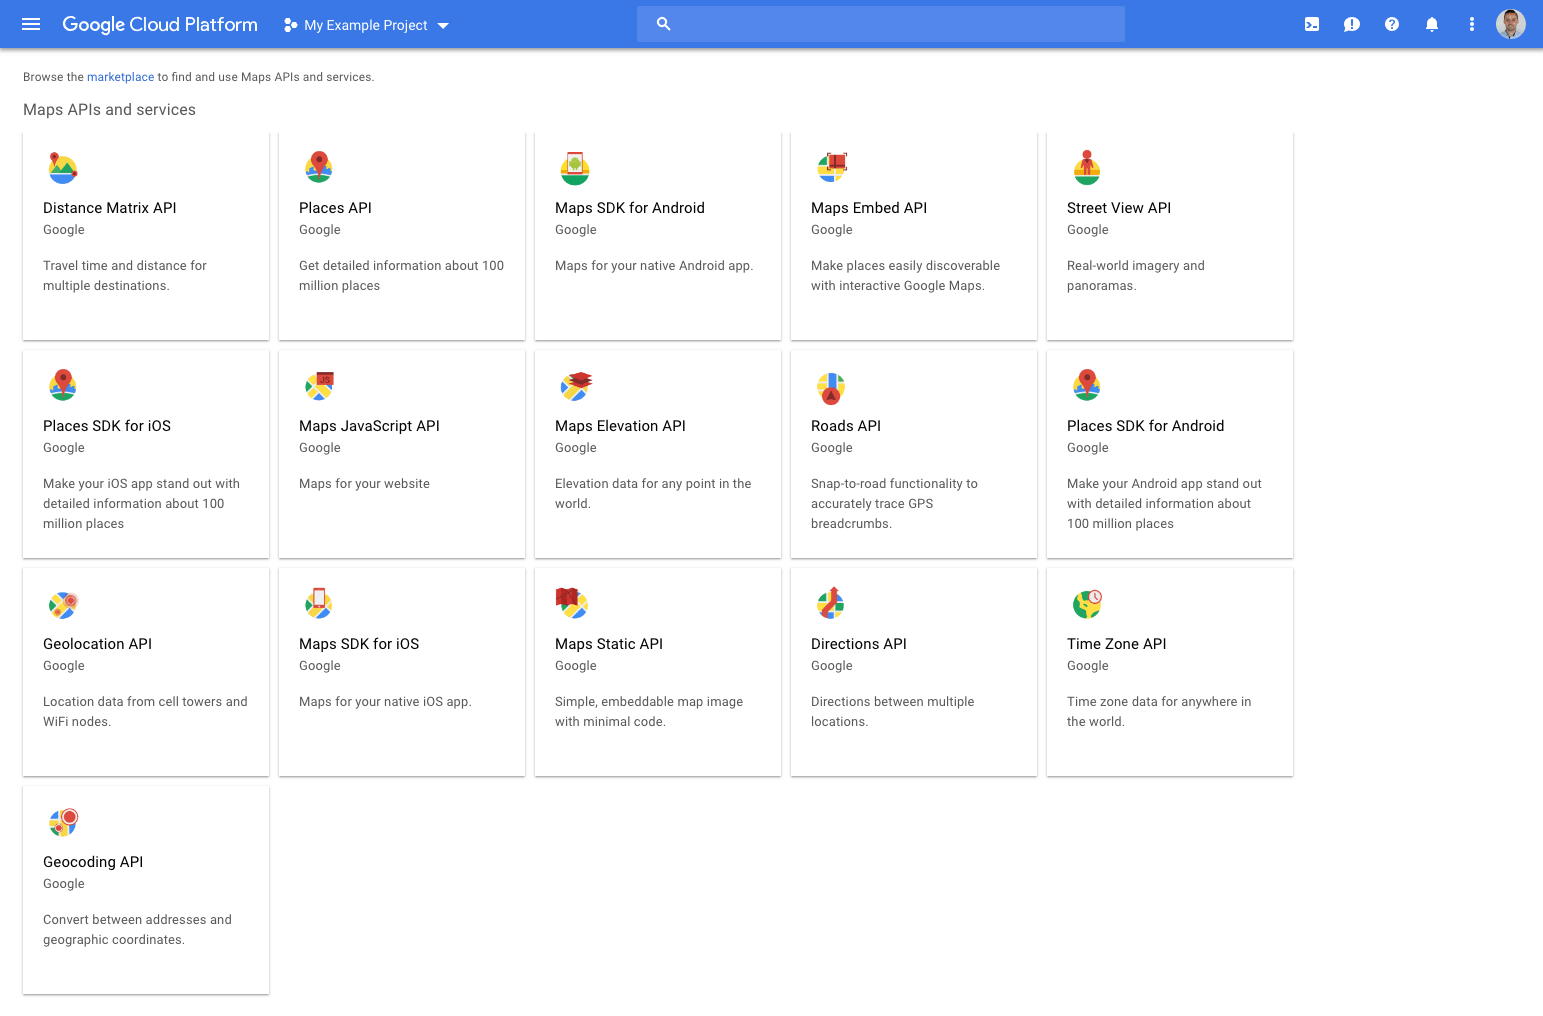Click 'Convert between addresses' description text

point(137,930)
